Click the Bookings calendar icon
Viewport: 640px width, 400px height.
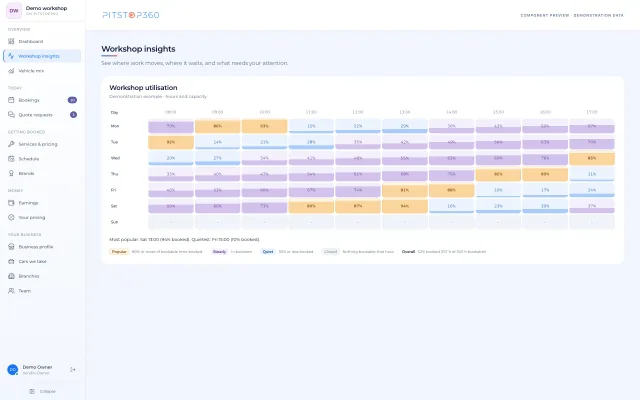[x=11, y=100]
